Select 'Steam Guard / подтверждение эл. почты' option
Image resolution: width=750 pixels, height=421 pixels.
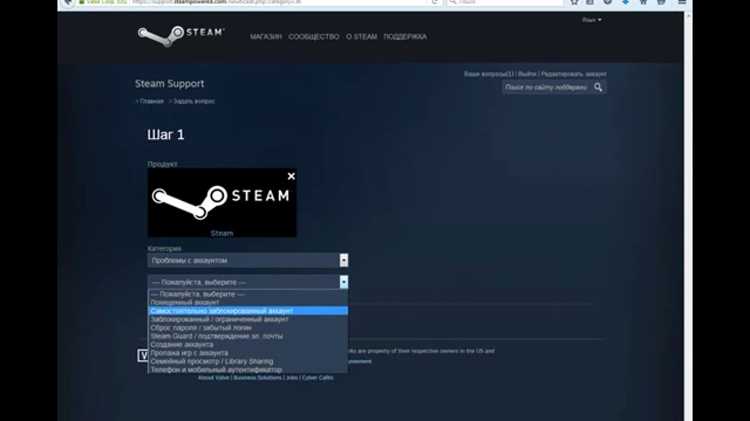click(248, 336)
